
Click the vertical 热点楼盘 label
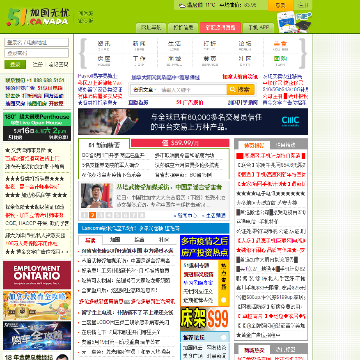224,276
